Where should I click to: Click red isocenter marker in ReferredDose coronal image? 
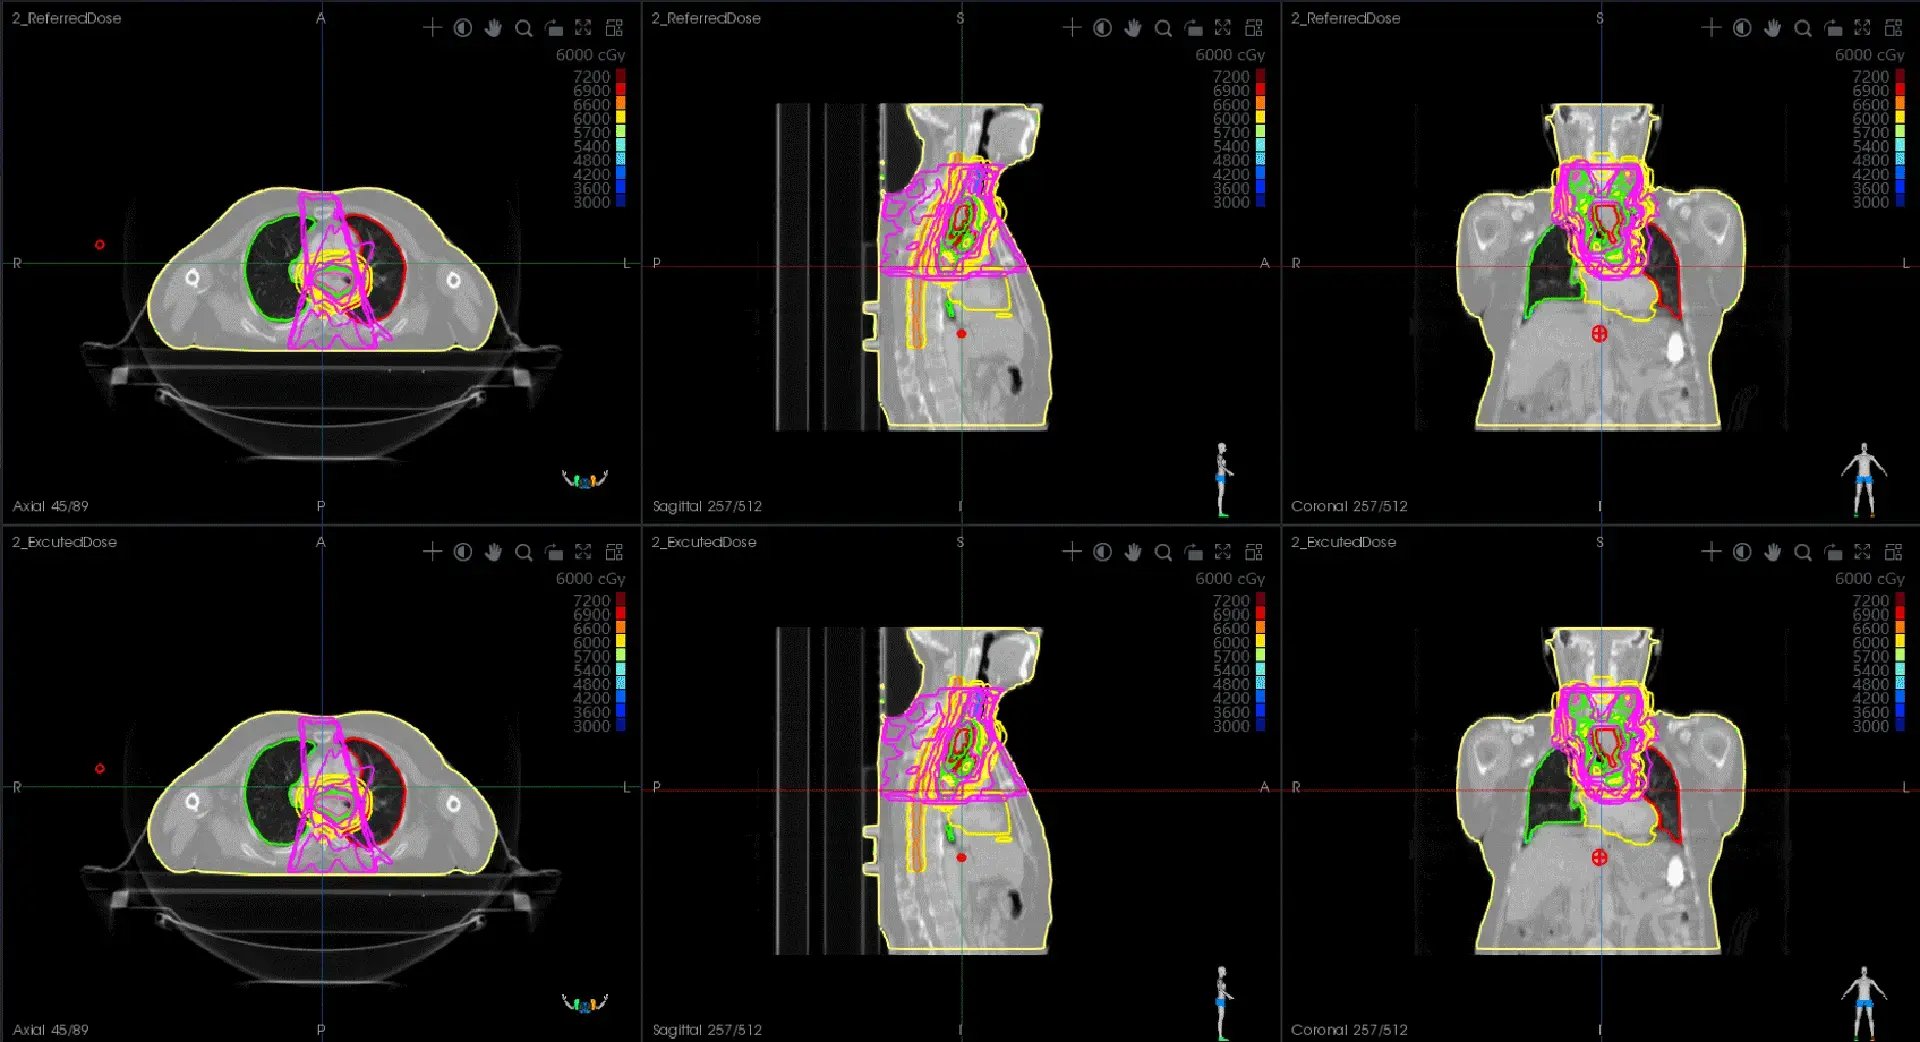pos(1599,334)
